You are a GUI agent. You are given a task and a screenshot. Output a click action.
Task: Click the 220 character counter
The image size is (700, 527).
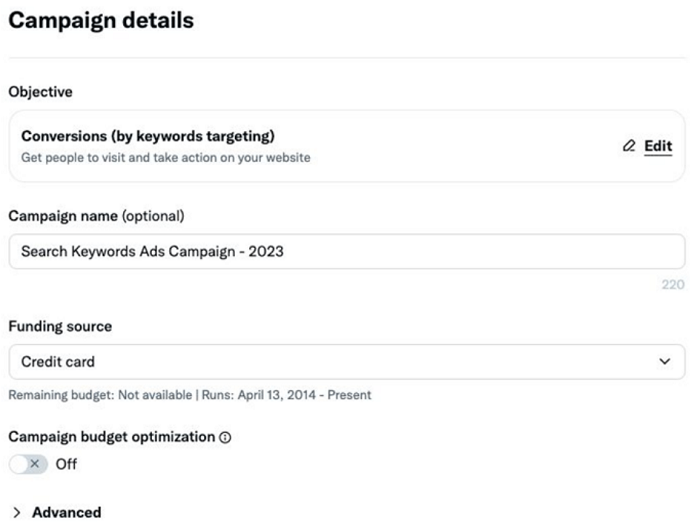pos(673,284)
